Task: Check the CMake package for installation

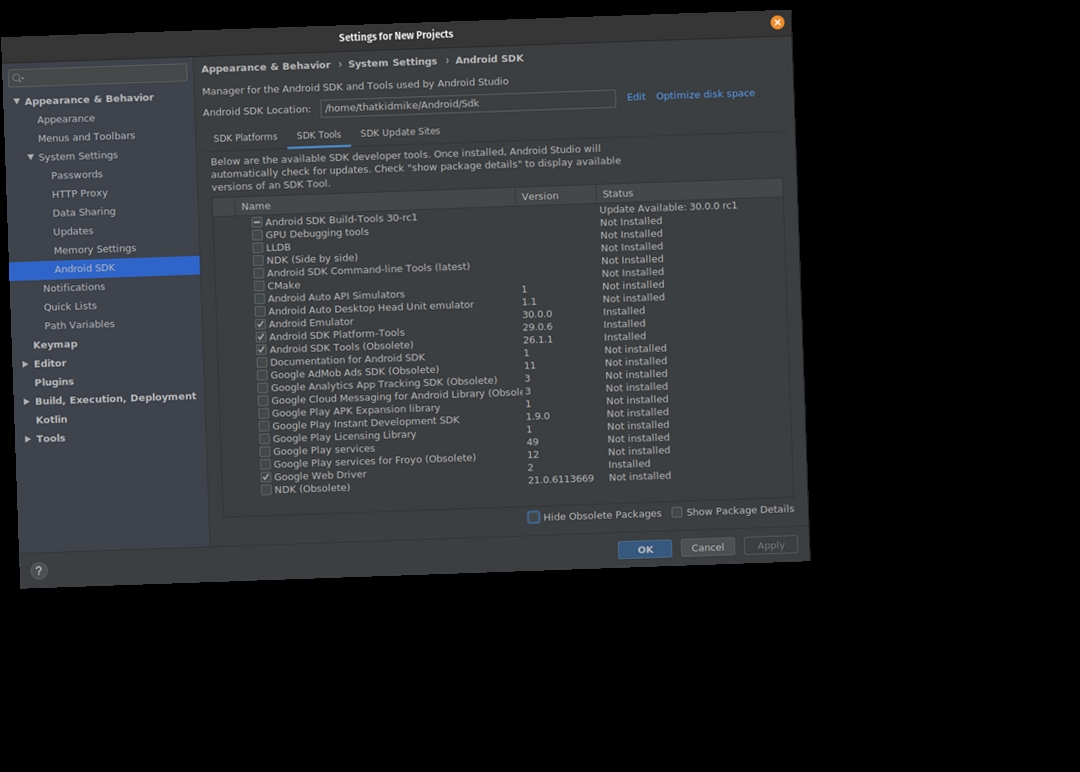Action: pyautogui.click(x=258, y=286)
